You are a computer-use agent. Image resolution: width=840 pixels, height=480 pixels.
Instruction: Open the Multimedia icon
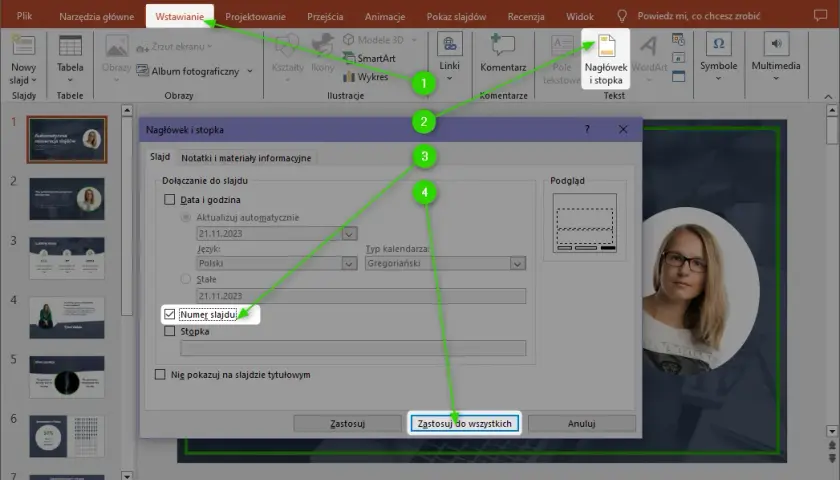click(x=776, y=44)
